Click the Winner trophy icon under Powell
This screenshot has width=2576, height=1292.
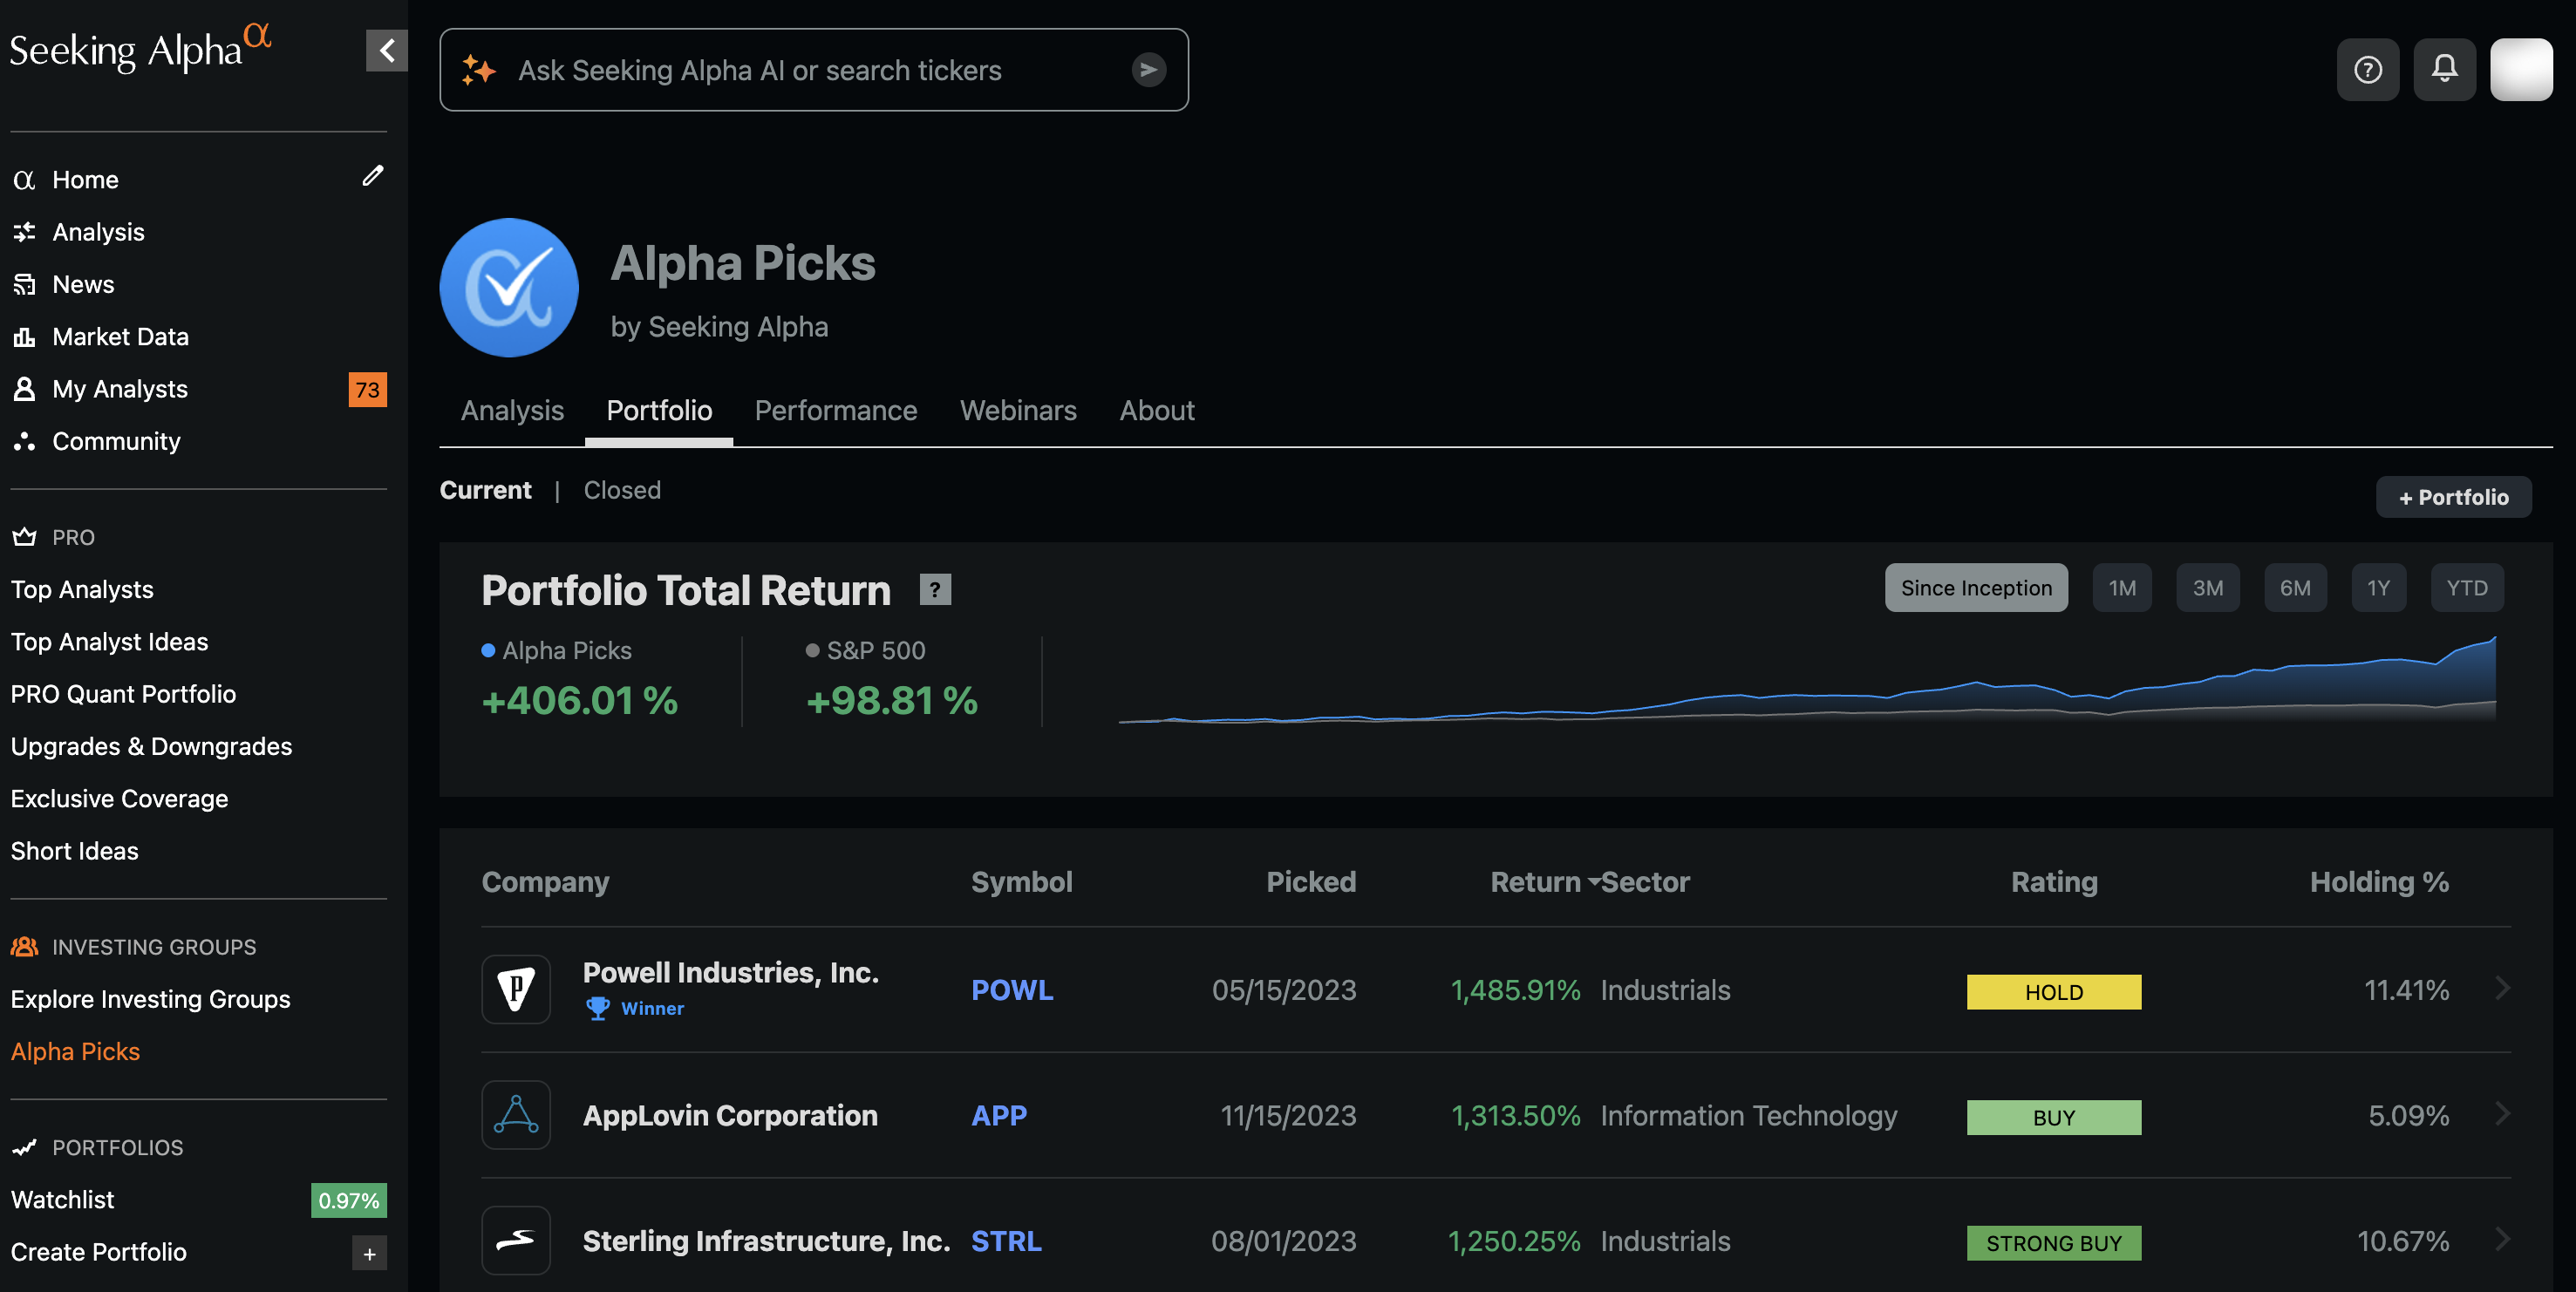coord(597,1008)
